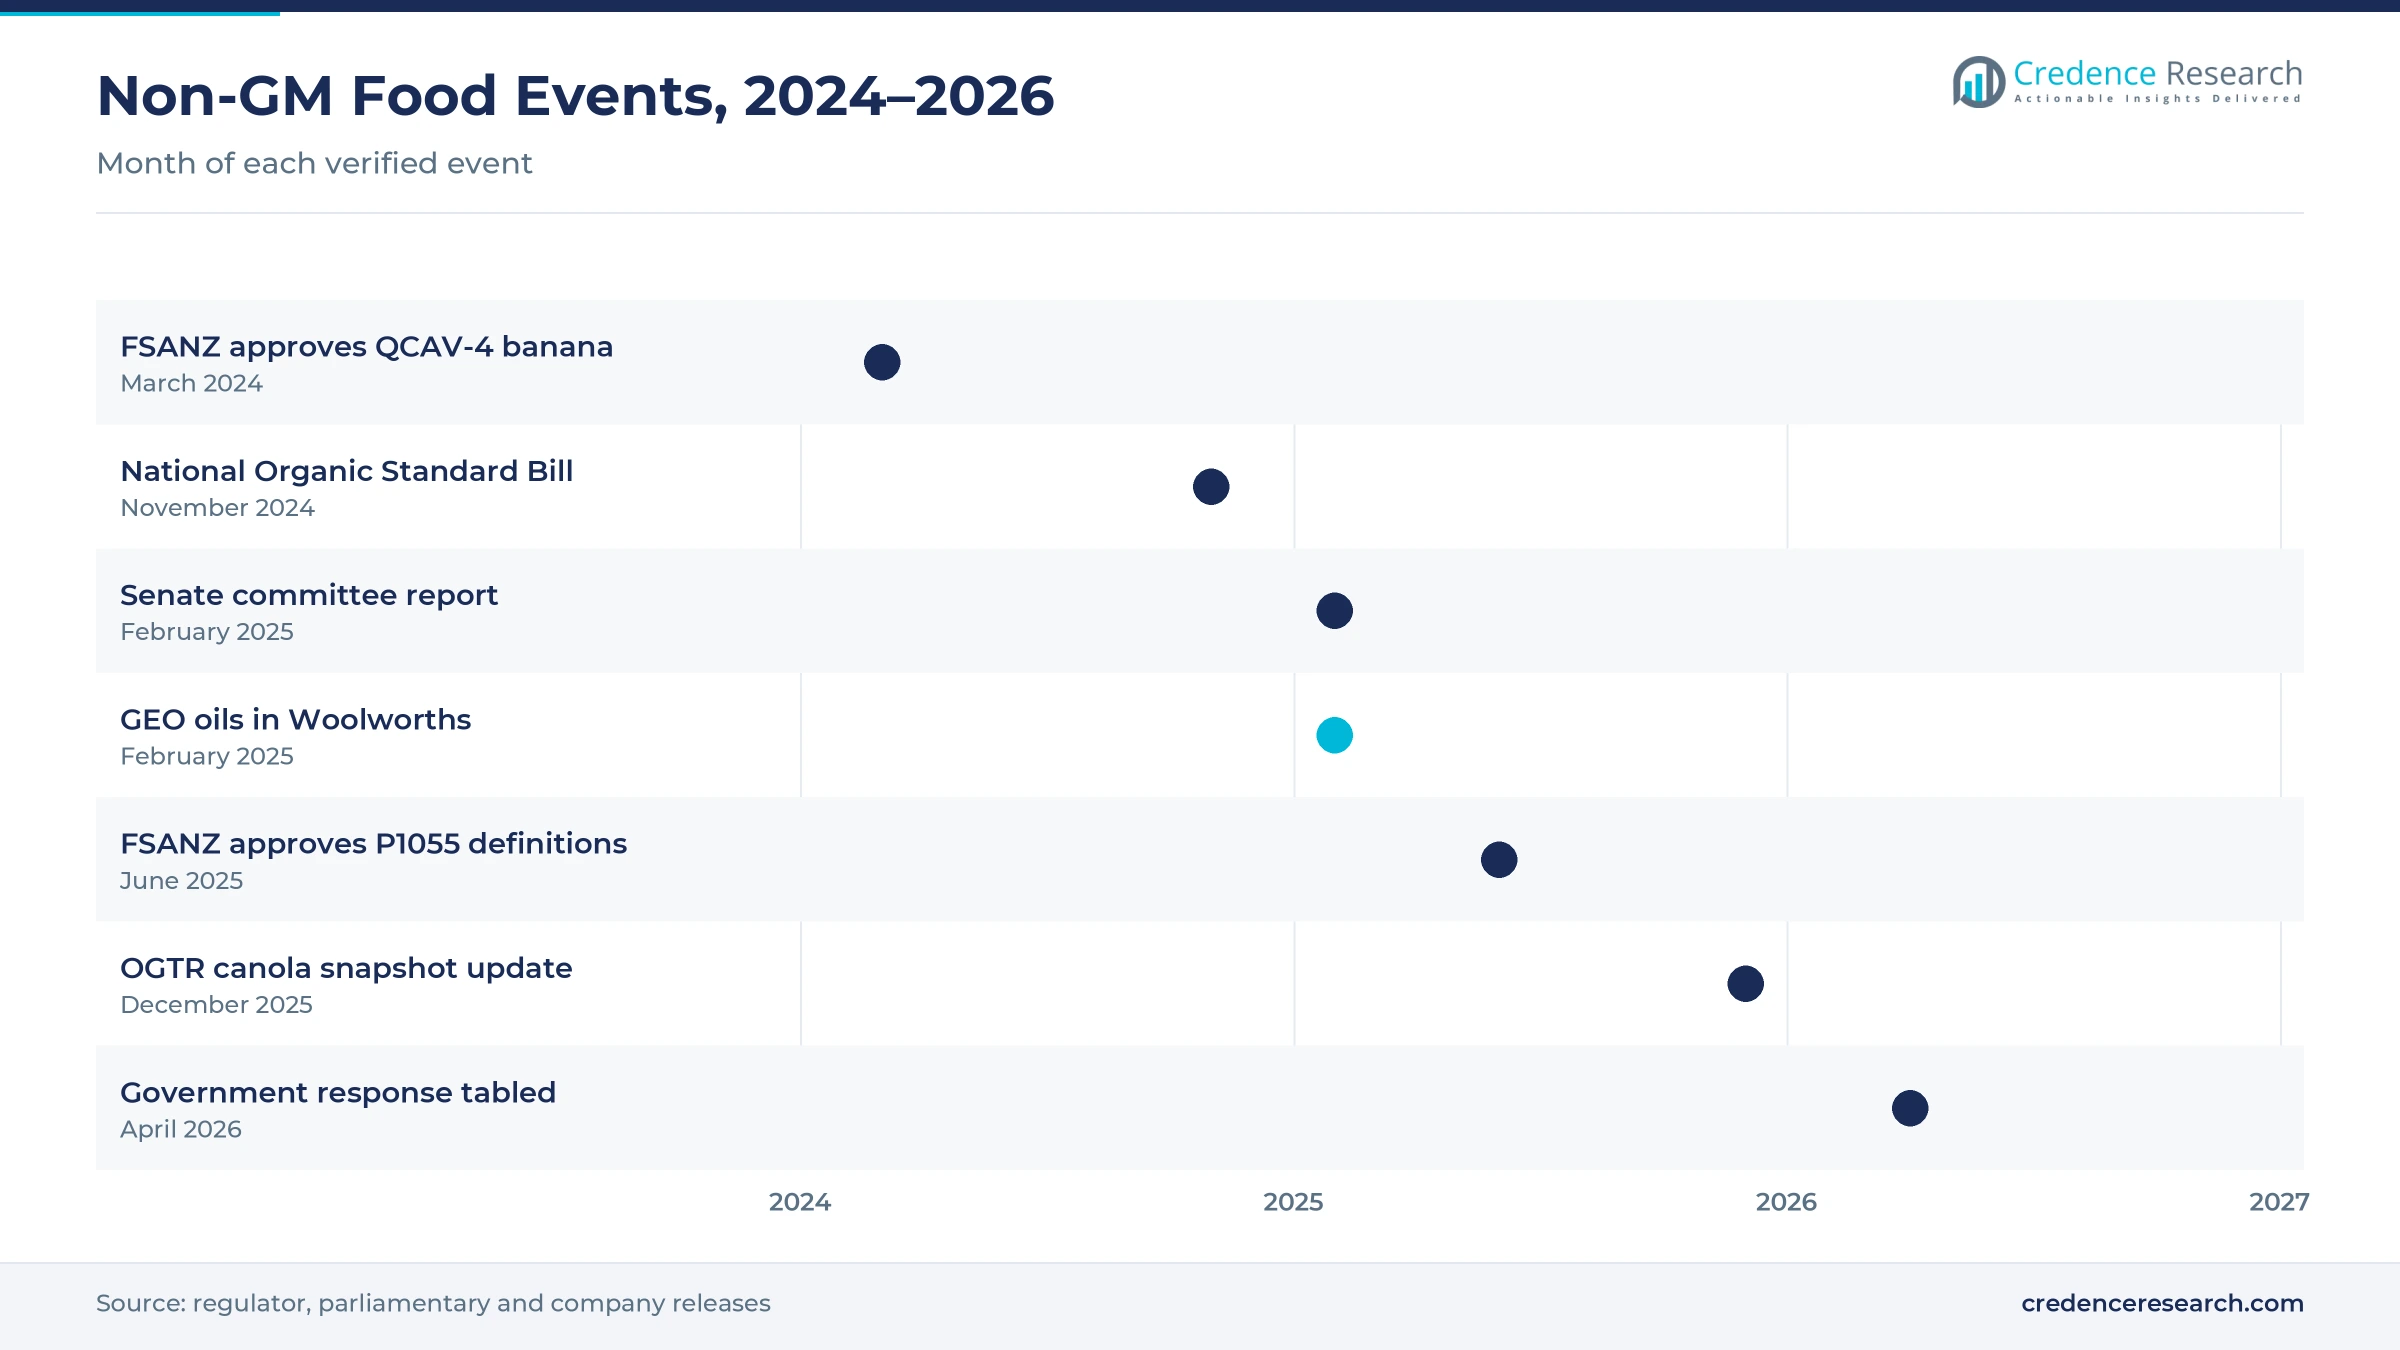Click the Government response tabled April 2026 dot

(x=1910, y=1108)
